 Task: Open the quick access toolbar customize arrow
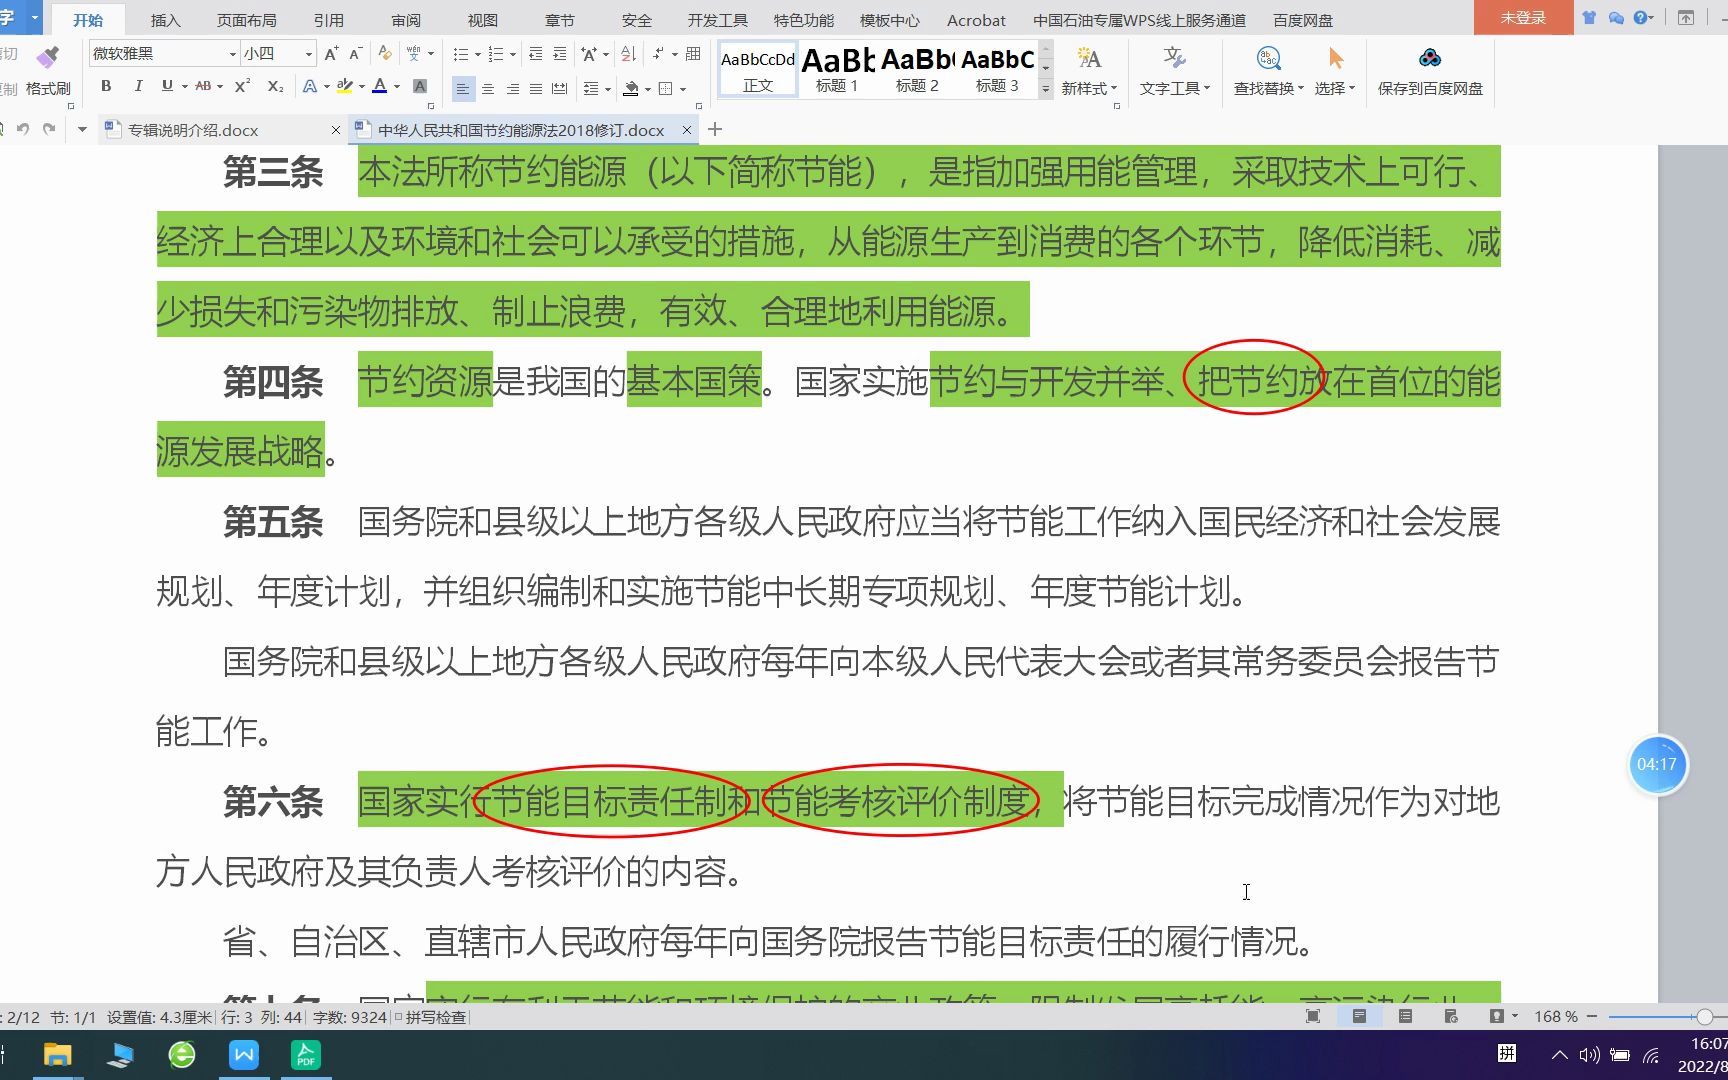(82, 129)
